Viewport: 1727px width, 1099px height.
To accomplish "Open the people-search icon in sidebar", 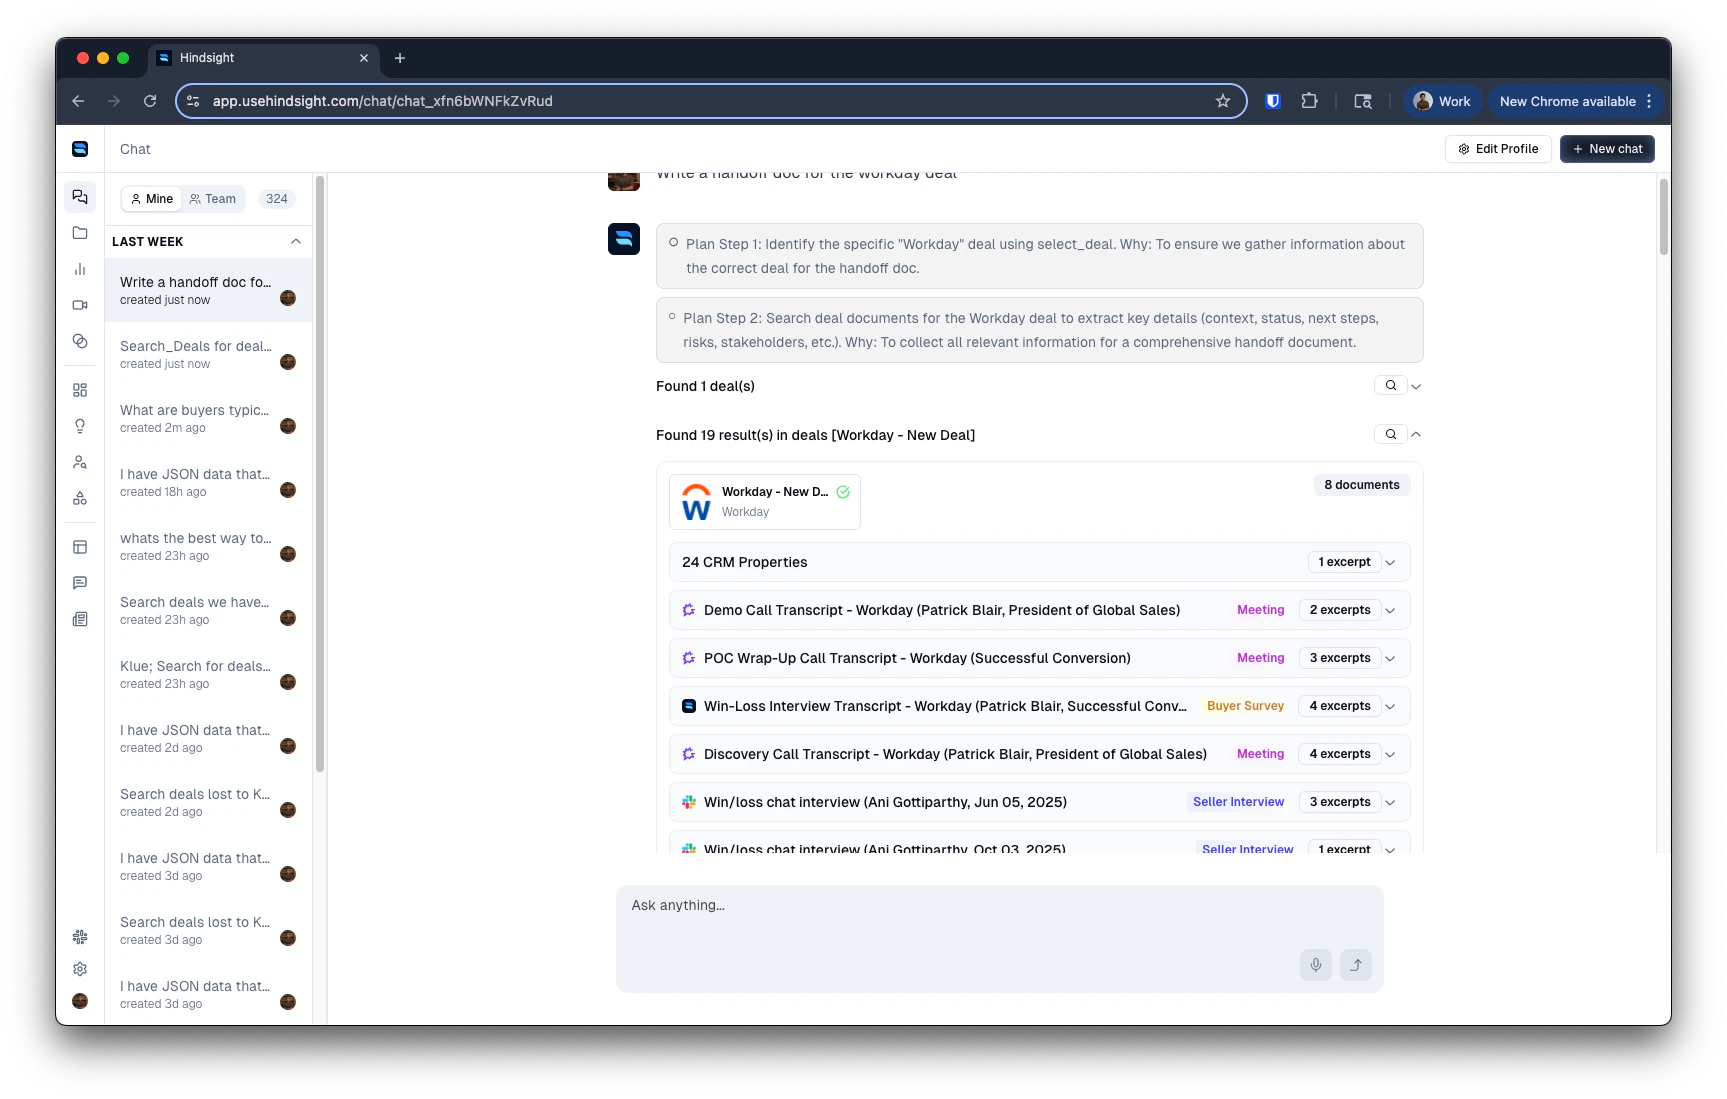I will (x=80, y=462).
